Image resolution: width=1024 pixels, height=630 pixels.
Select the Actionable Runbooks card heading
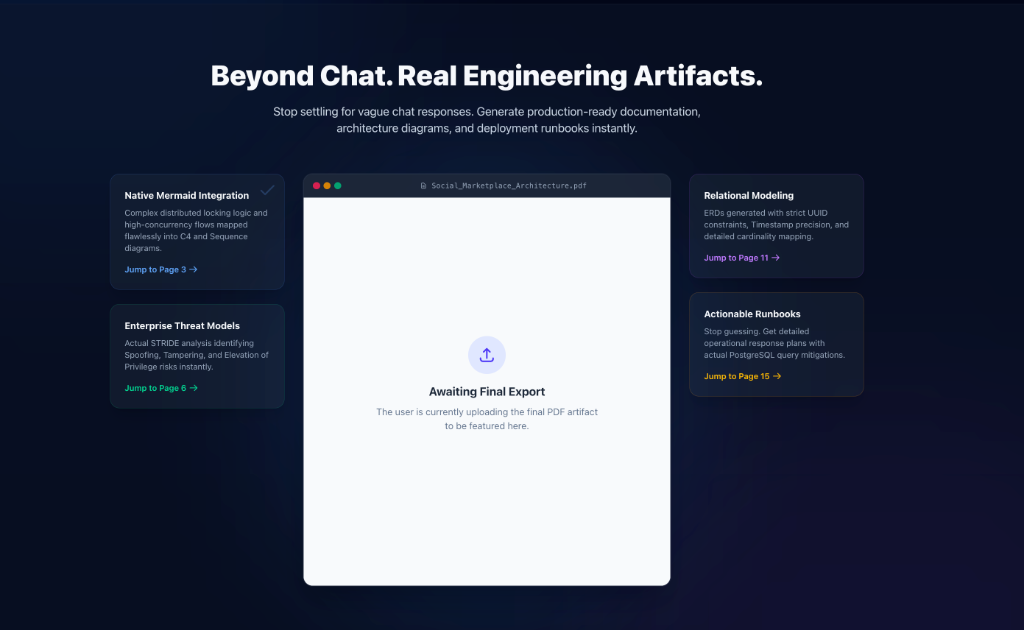(x=752, y=314)
